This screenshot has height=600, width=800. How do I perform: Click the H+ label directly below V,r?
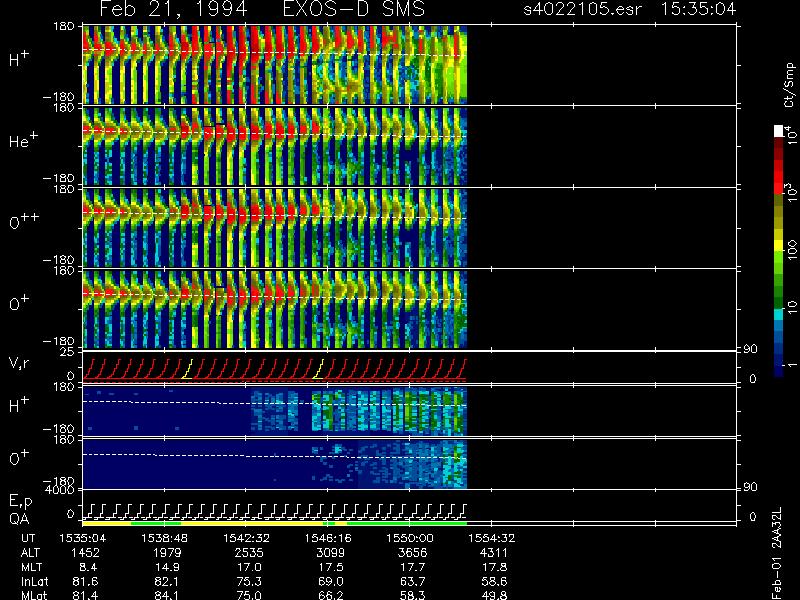pos(19,404)
